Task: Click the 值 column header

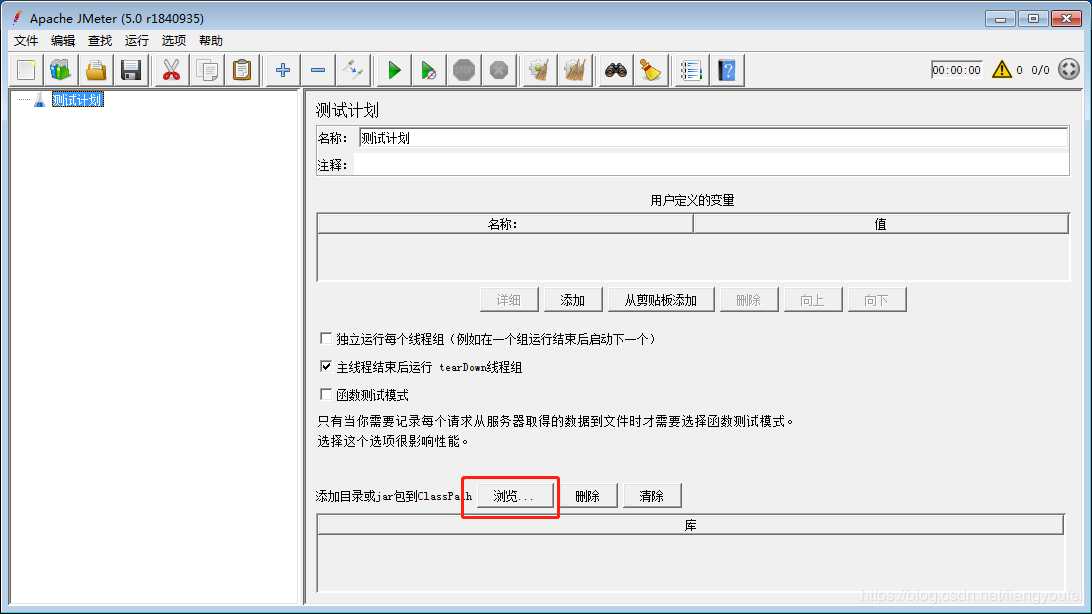Action: click(880, 224)
